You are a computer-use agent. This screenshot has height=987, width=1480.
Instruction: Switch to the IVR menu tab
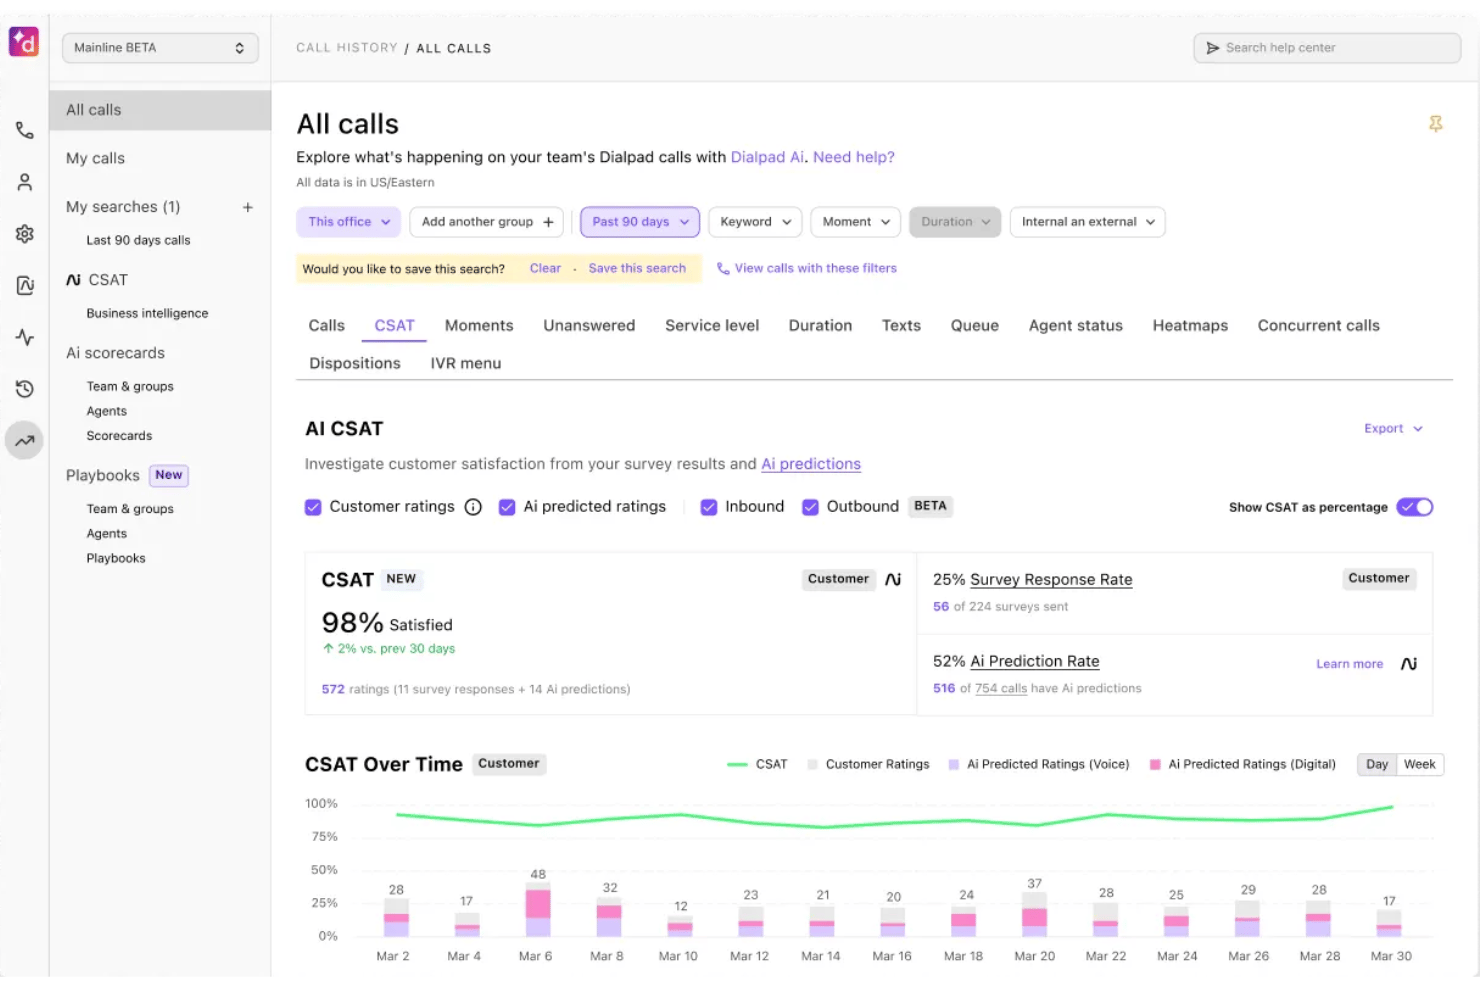(x=466, y=364)
